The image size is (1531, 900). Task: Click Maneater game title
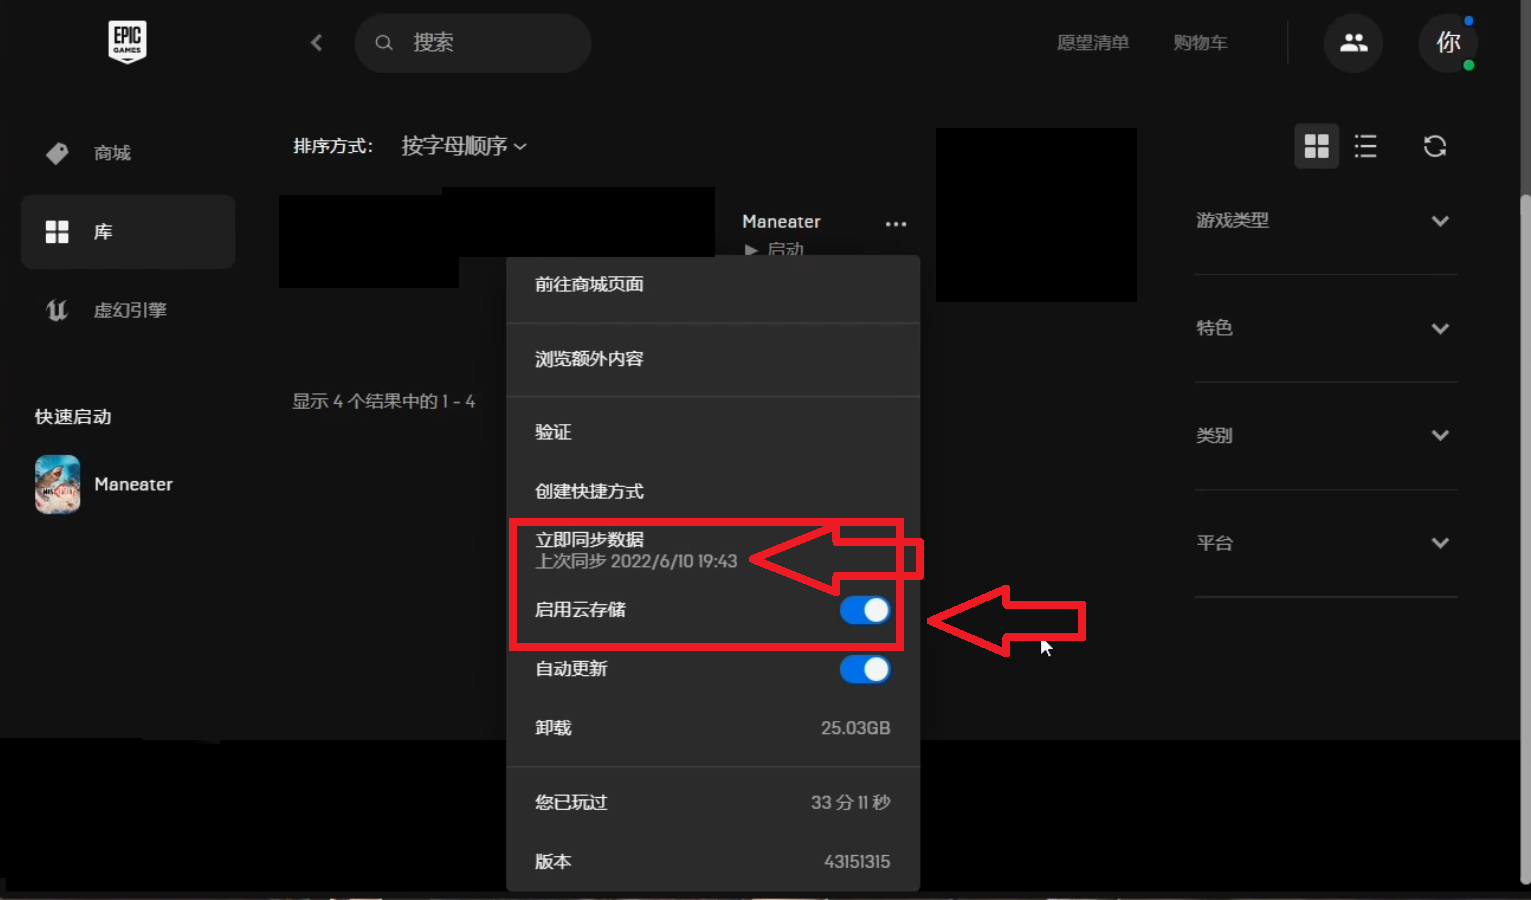pyautogui.click(x=781, y=222)
